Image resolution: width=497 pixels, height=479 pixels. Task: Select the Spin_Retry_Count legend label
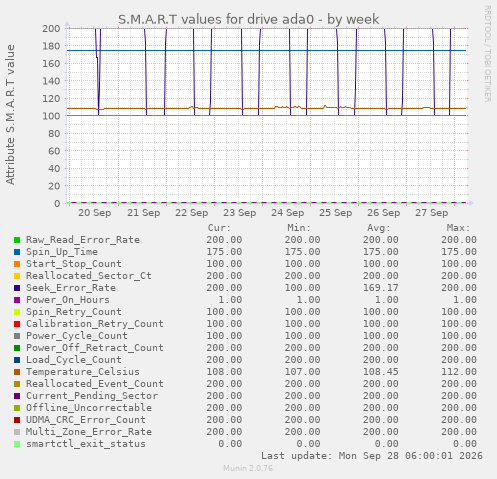coord(74,312)
